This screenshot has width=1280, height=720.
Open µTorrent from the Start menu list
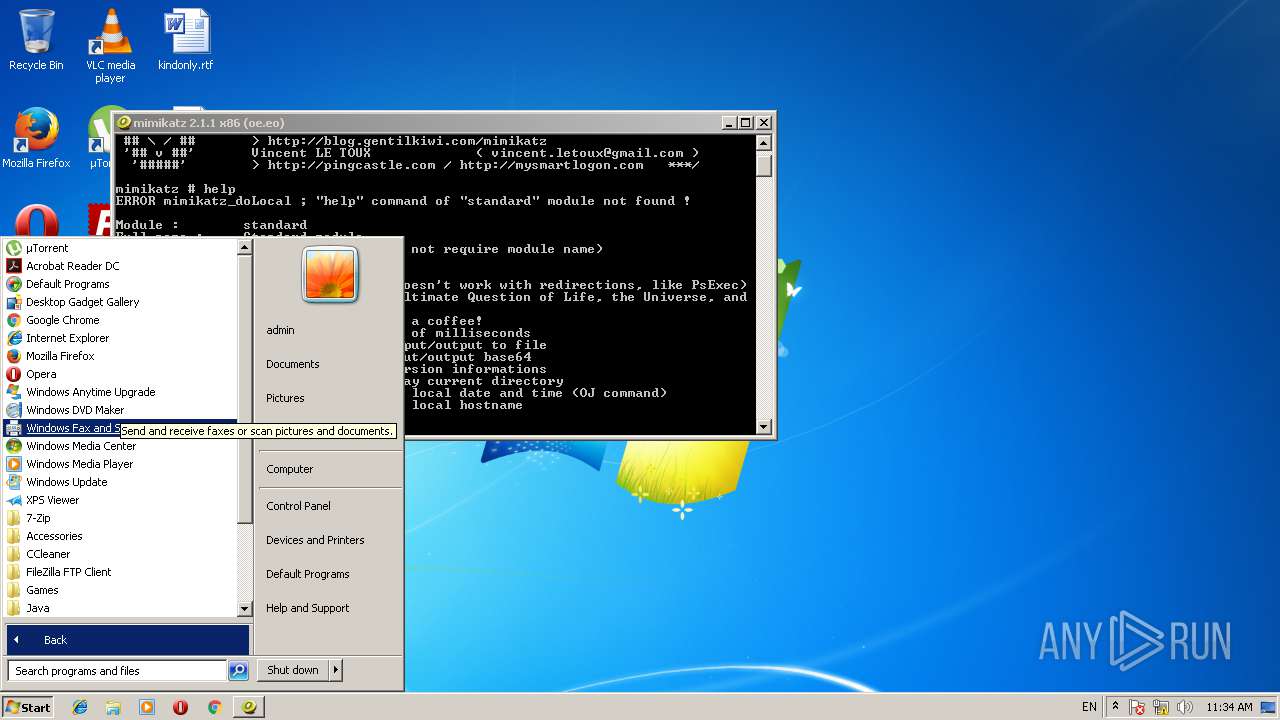[120, 248]
